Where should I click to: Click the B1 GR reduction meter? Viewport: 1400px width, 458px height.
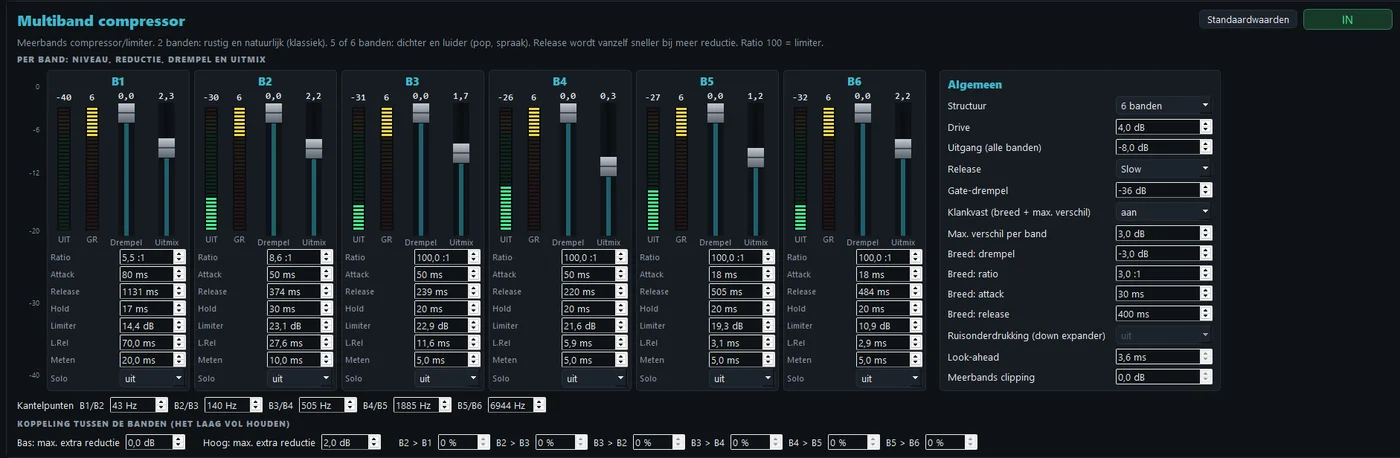coord(92,168)
